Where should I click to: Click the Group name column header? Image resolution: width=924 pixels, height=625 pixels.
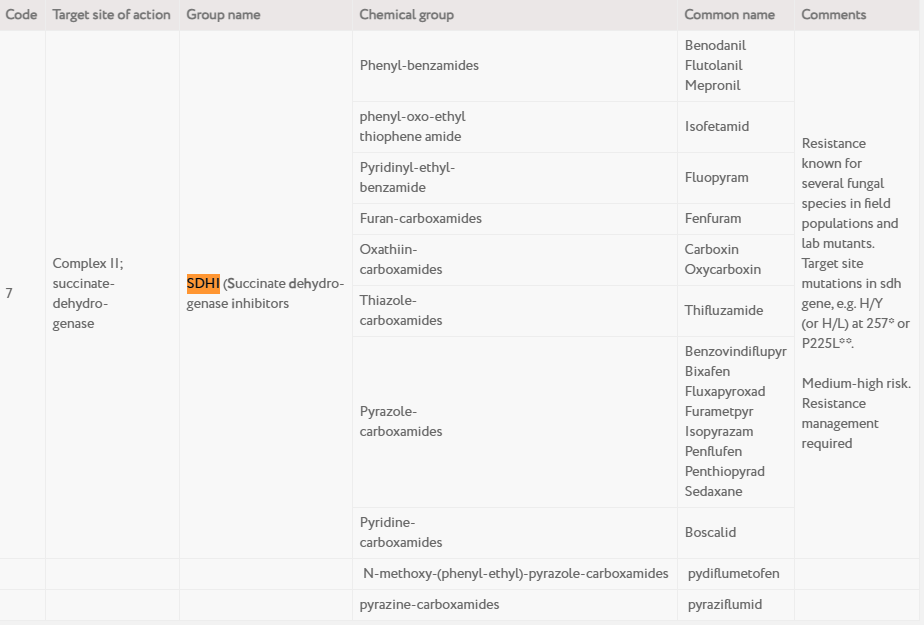(x=223, y=15)
